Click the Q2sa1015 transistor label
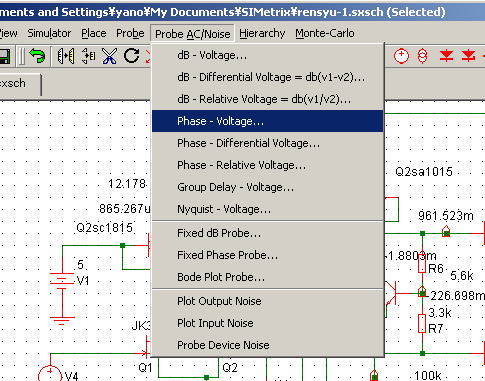Screen dimensions: 485x381 click(424, 172)
